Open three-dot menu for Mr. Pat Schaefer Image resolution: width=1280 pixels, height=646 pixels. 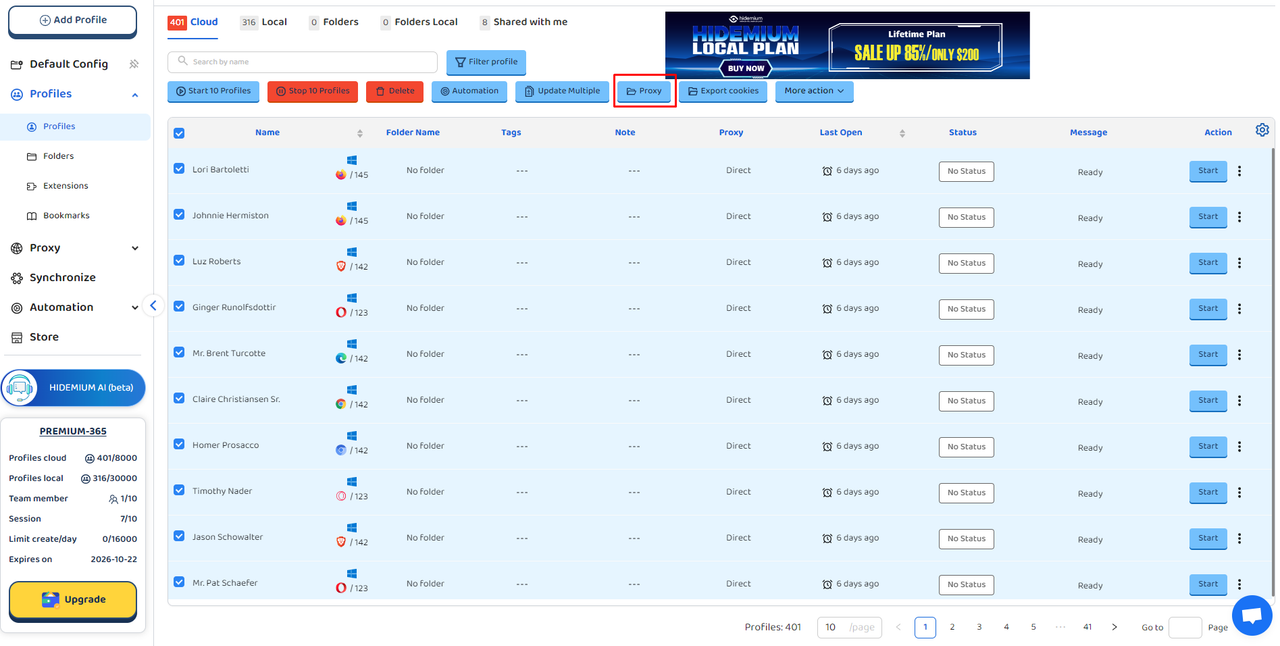pos(1239,585)
